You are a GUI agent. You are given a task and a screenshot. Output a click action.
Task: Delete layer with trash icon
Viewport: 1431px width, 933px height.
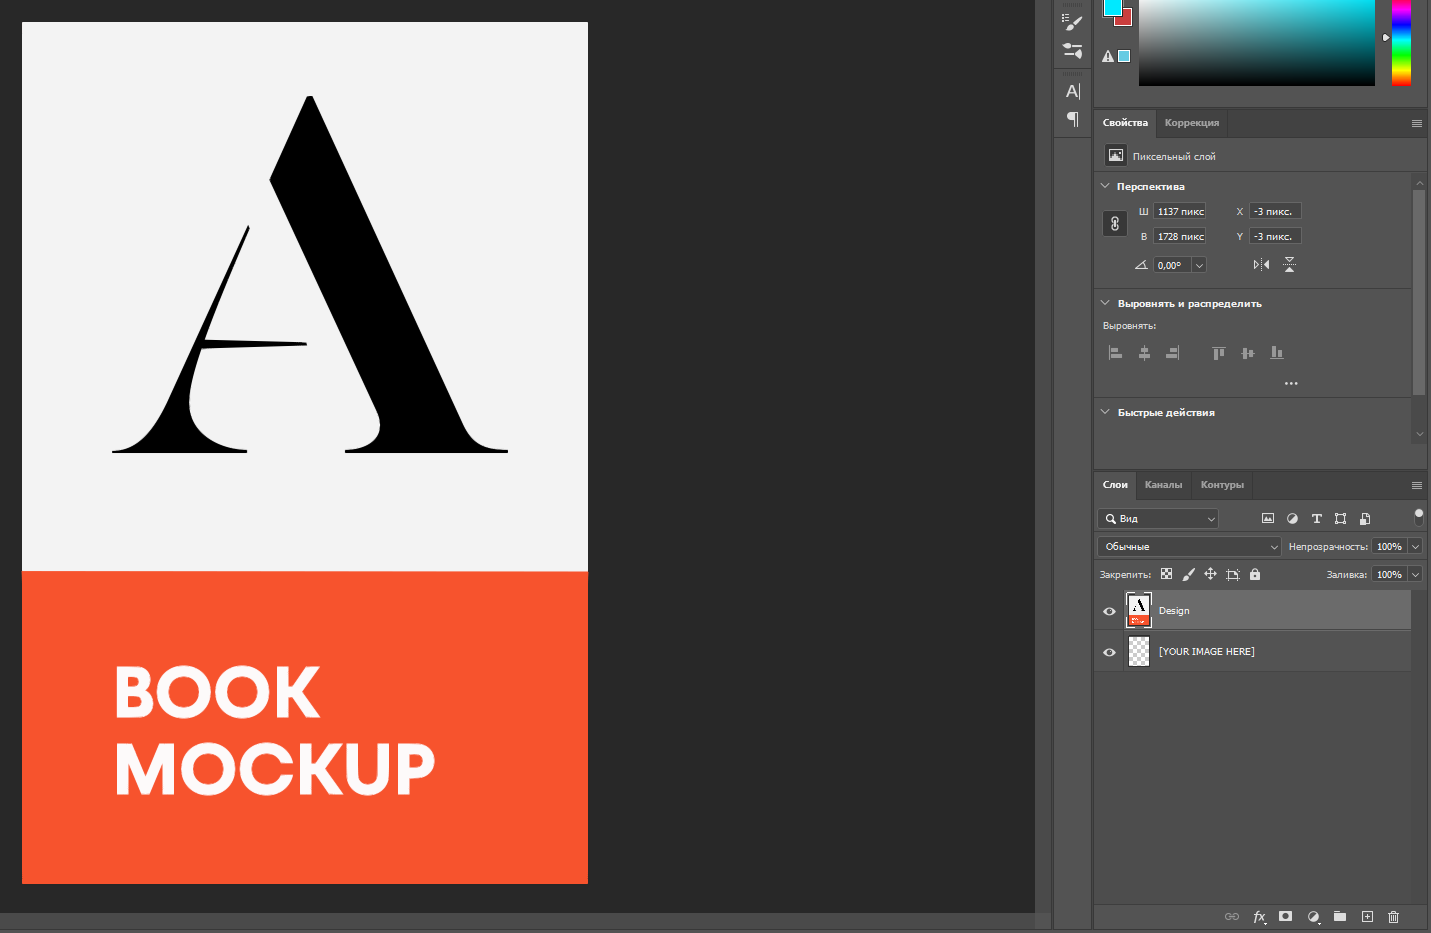pyautogui.click(x=1393, y=917)
